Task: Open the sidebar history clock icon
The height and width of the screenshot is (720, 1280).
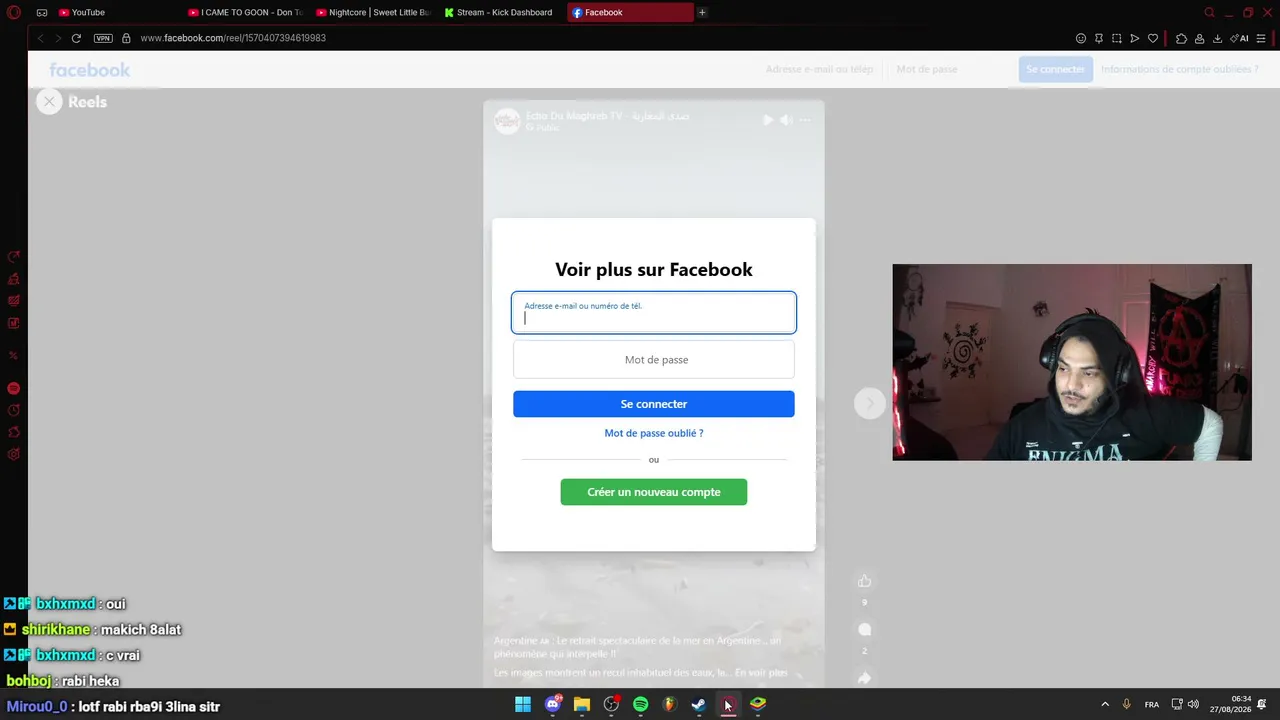Action: pos(14,410)
